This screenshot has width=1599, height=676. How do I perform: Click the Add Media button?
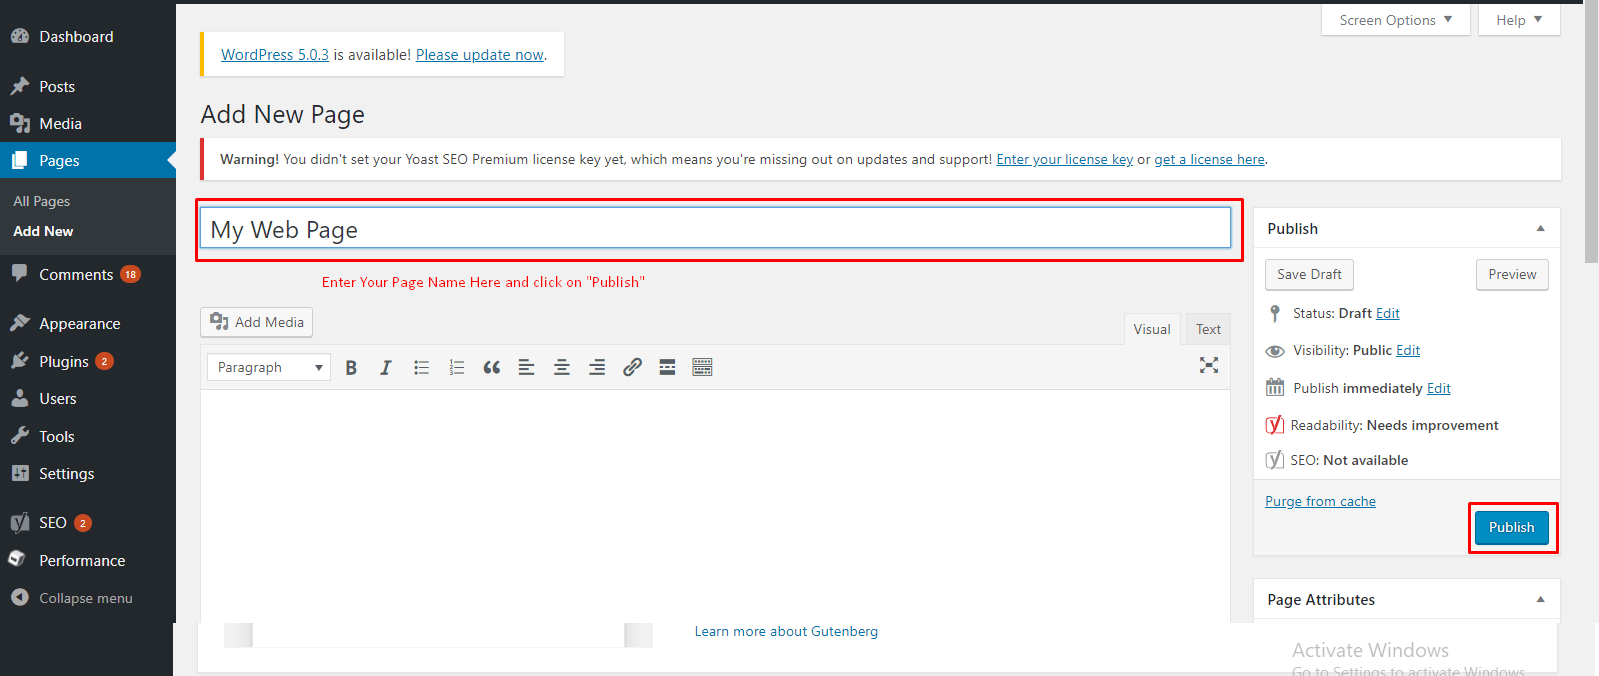[x=257, y=322]
